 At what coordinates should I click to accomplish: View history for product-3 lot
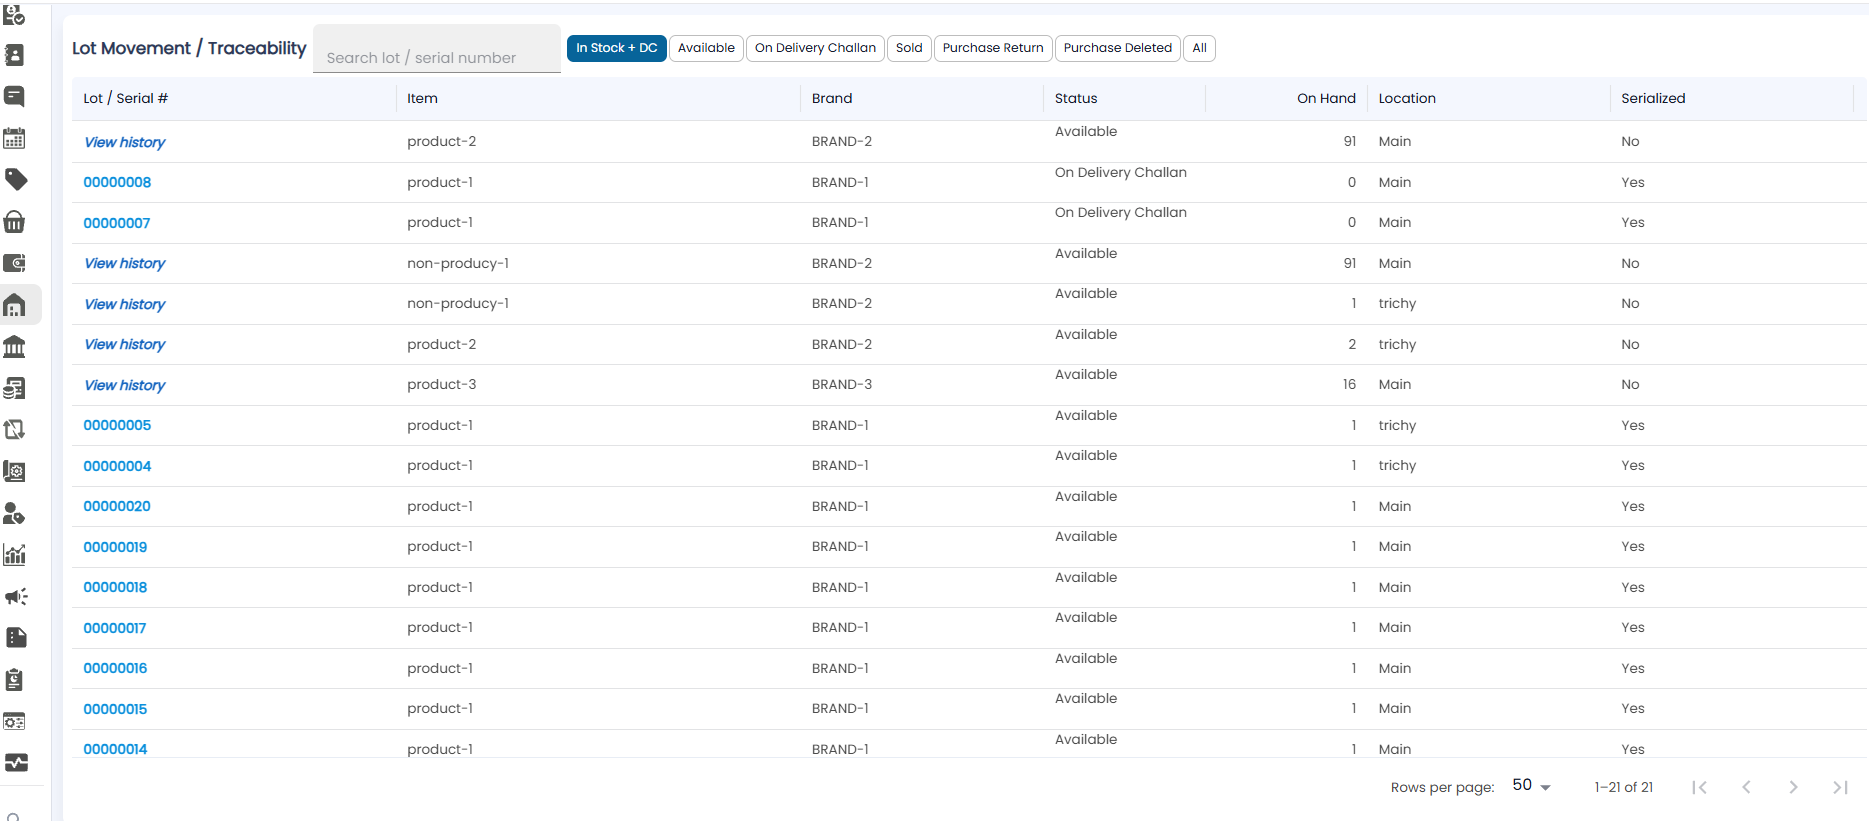[x=125, y=385]
